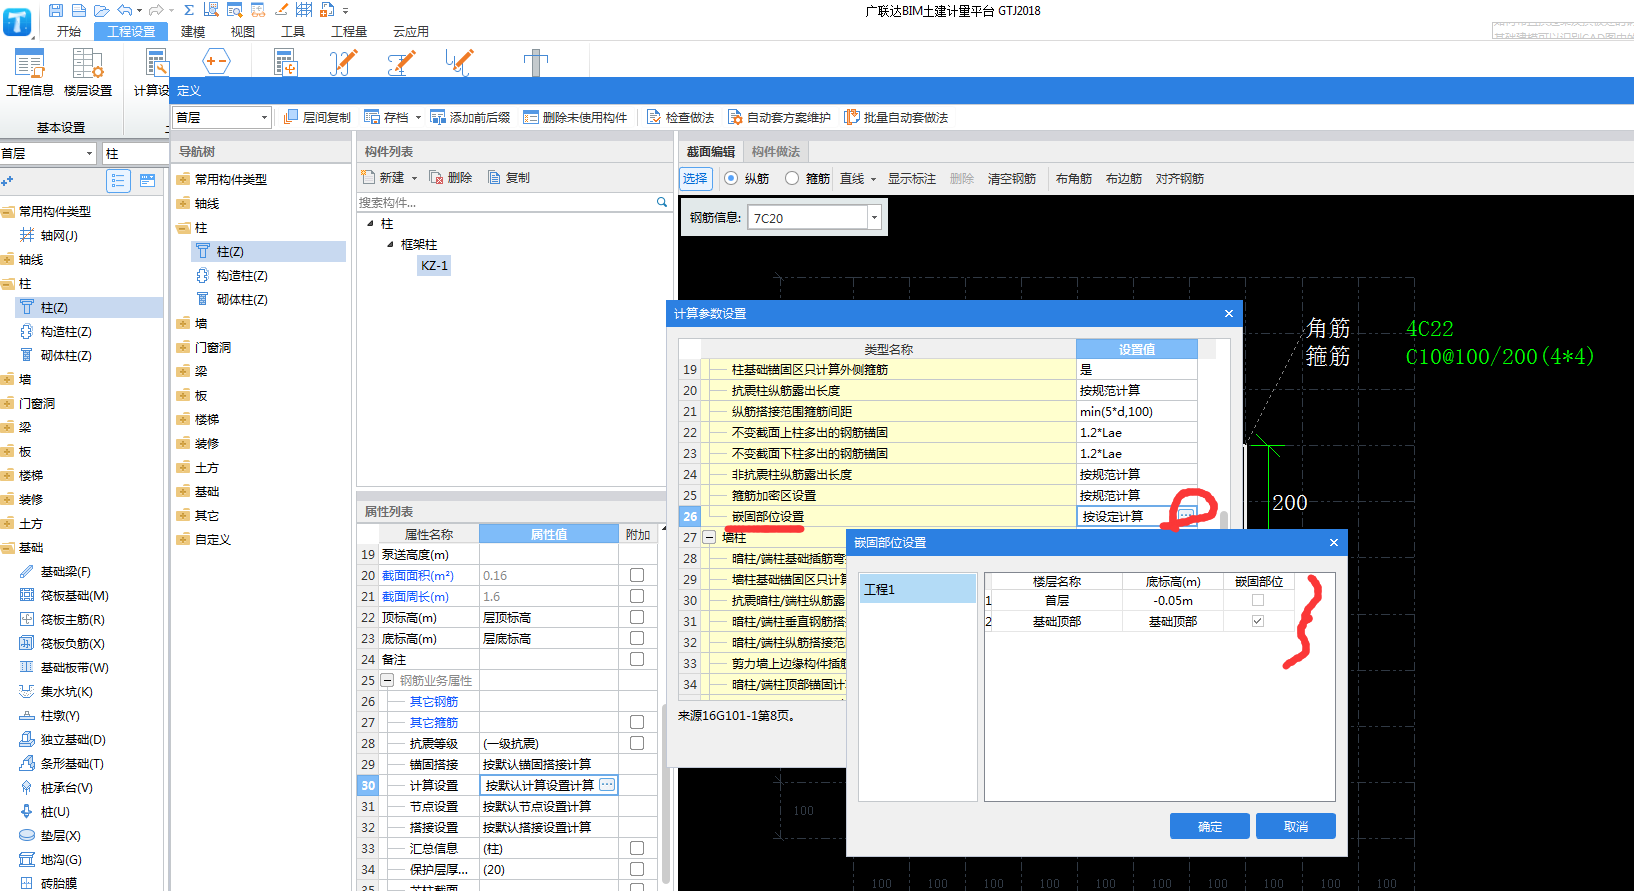Toggle 附加 checkbox for 汇总信息 row

pyautogui.click(x=637, y=848)
